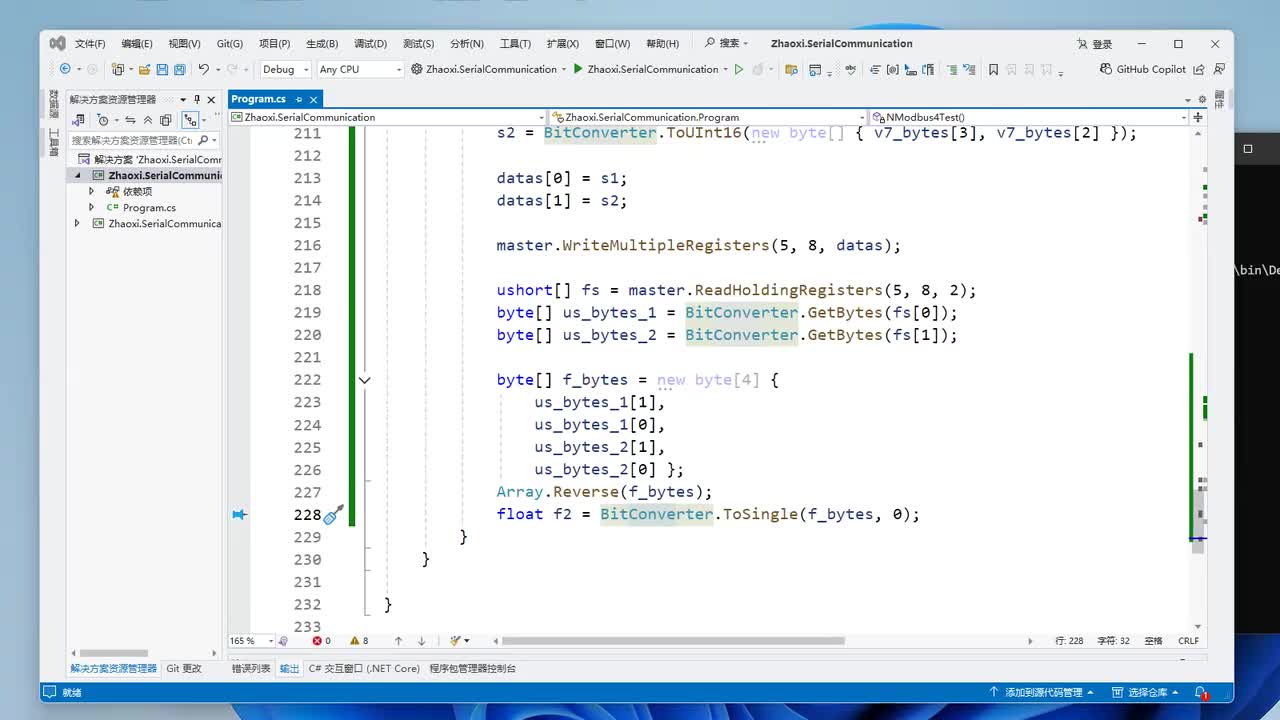Collapse the Zhaoxi.SerialCommunication project node
The height and width of the screenshot is (720, 1280).
tap(77, 175)
